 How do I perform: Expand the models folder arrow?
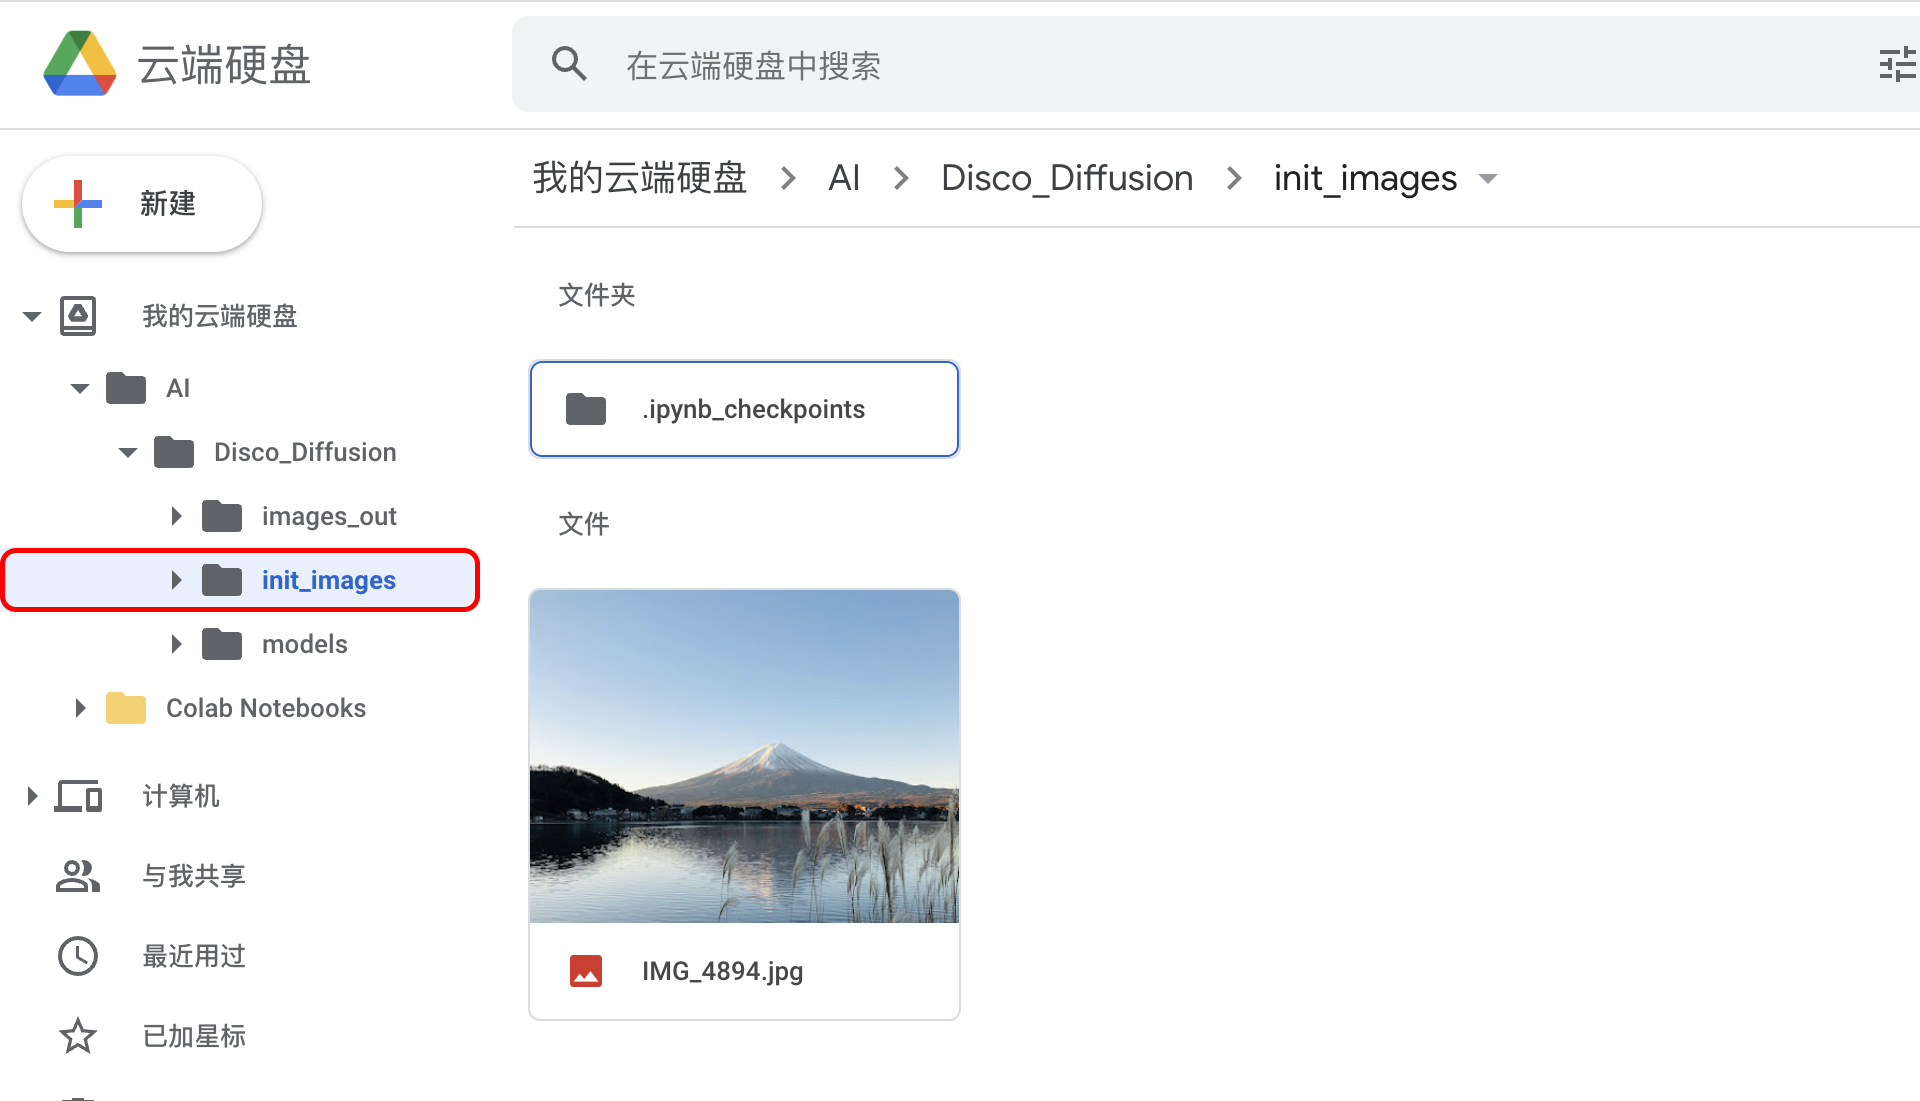pos(176,644)
